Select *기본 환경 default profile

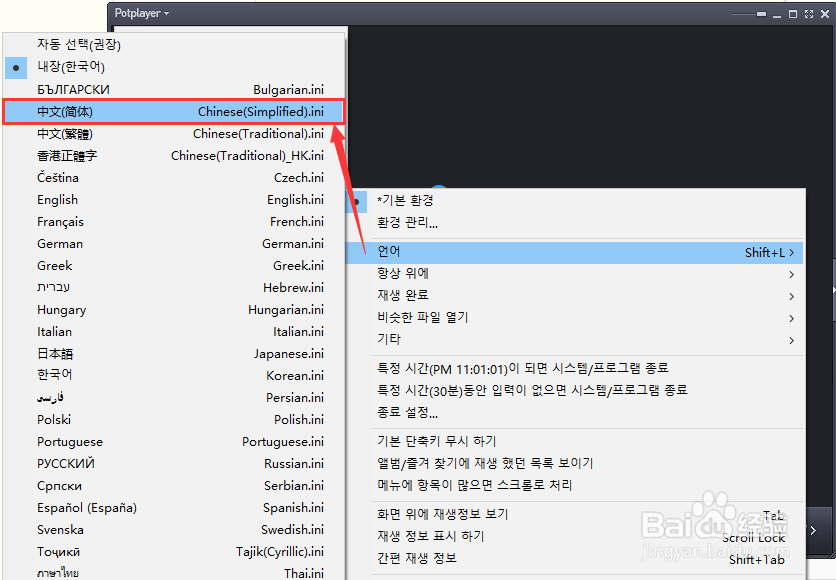pyautogui.click(x=575, y=200)
